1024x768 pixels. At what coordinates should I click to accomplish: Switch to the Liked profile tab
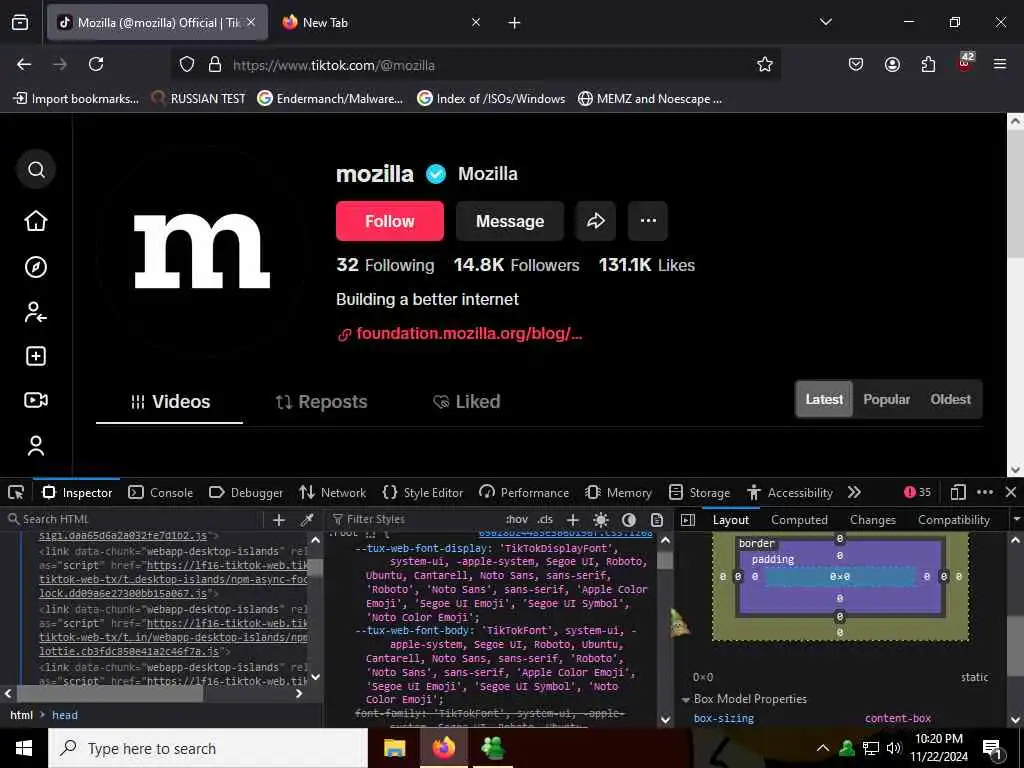[467, 402]
